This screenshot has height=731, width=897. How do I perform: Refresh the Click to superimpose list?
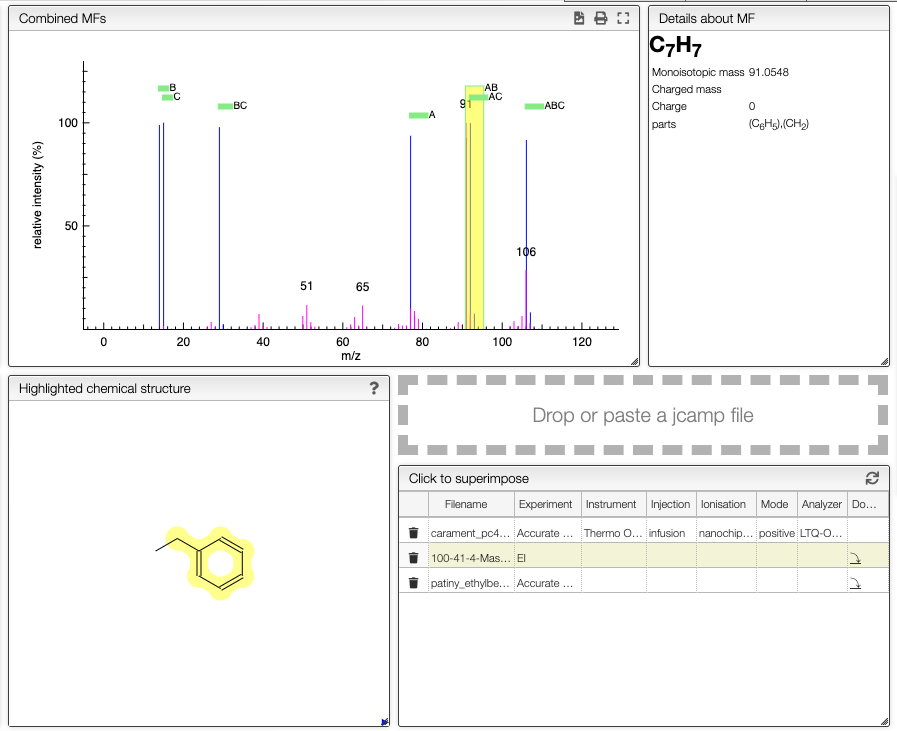[x=872, y=478]
